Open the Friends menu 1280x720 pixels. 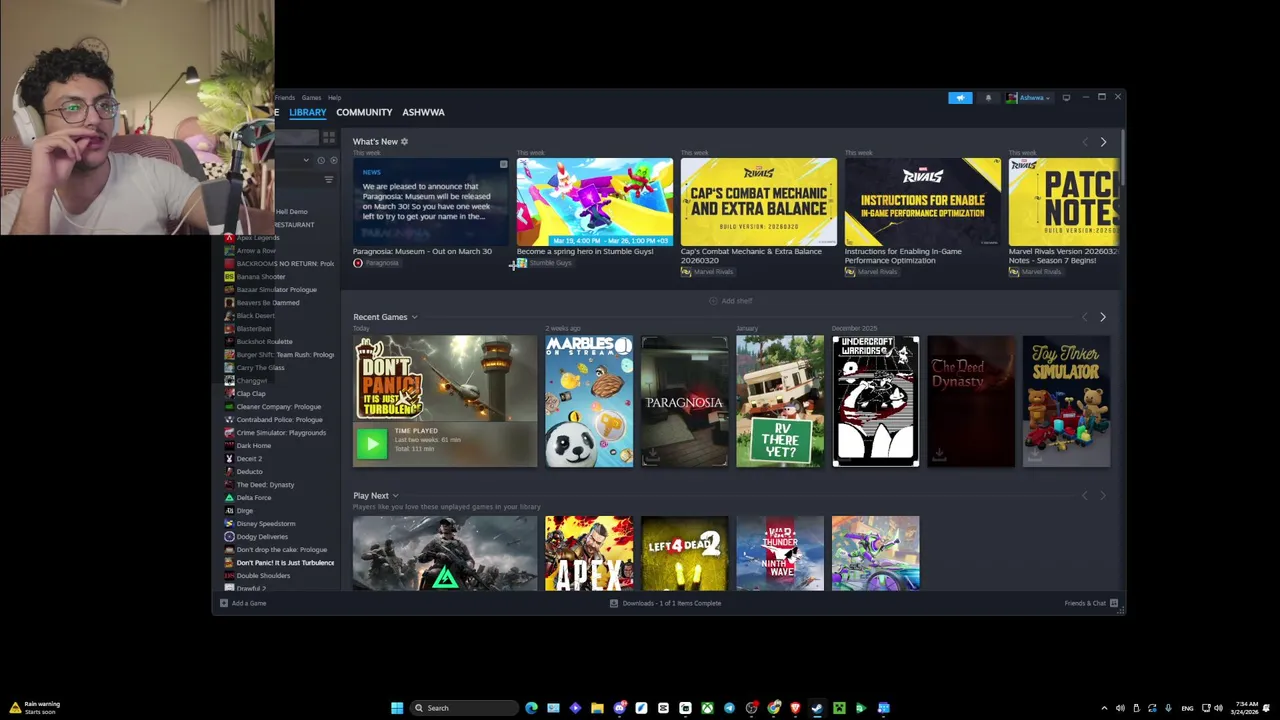click(x=285, y=98)
